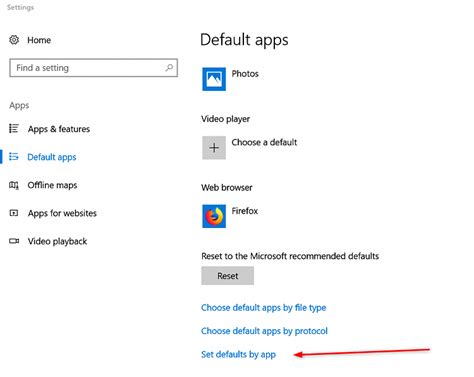Select Choose a default for video player
The width and height of the screenshot is (474, 377).
(x=264, y=142)
